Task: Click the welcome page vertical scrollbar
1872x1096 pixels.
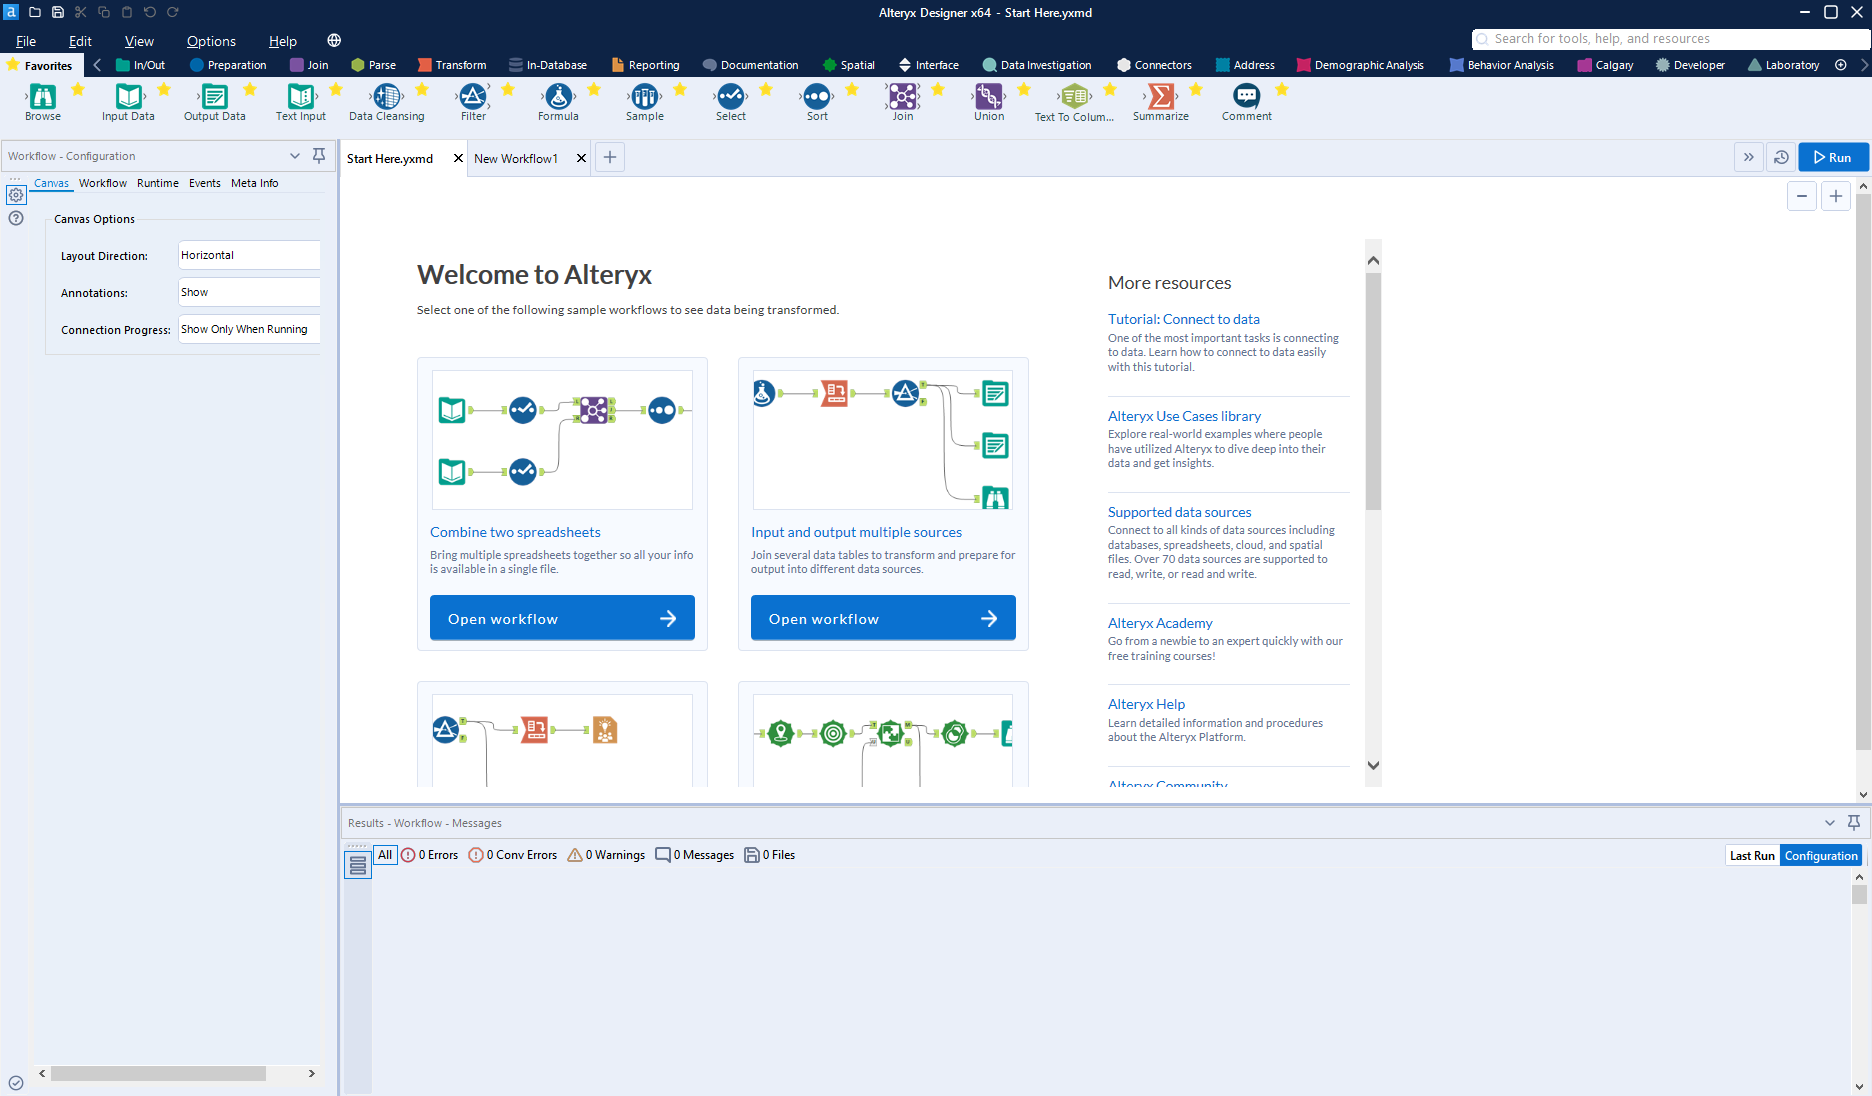Action: (1373, 390)
